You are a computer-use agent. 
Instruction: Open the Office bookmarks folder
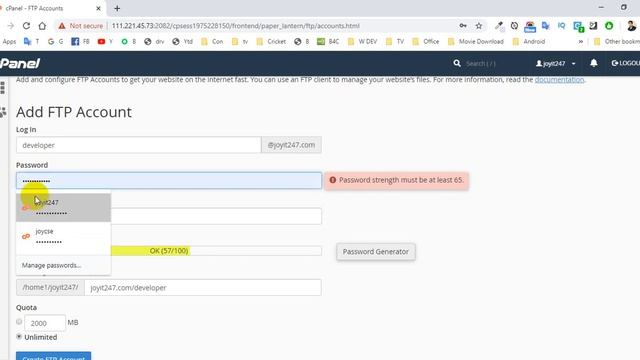[426, 41]
